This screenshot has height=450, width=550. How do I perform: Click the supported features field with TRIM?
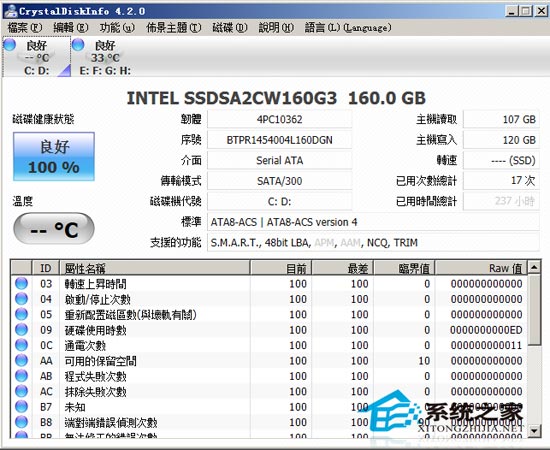373,242
